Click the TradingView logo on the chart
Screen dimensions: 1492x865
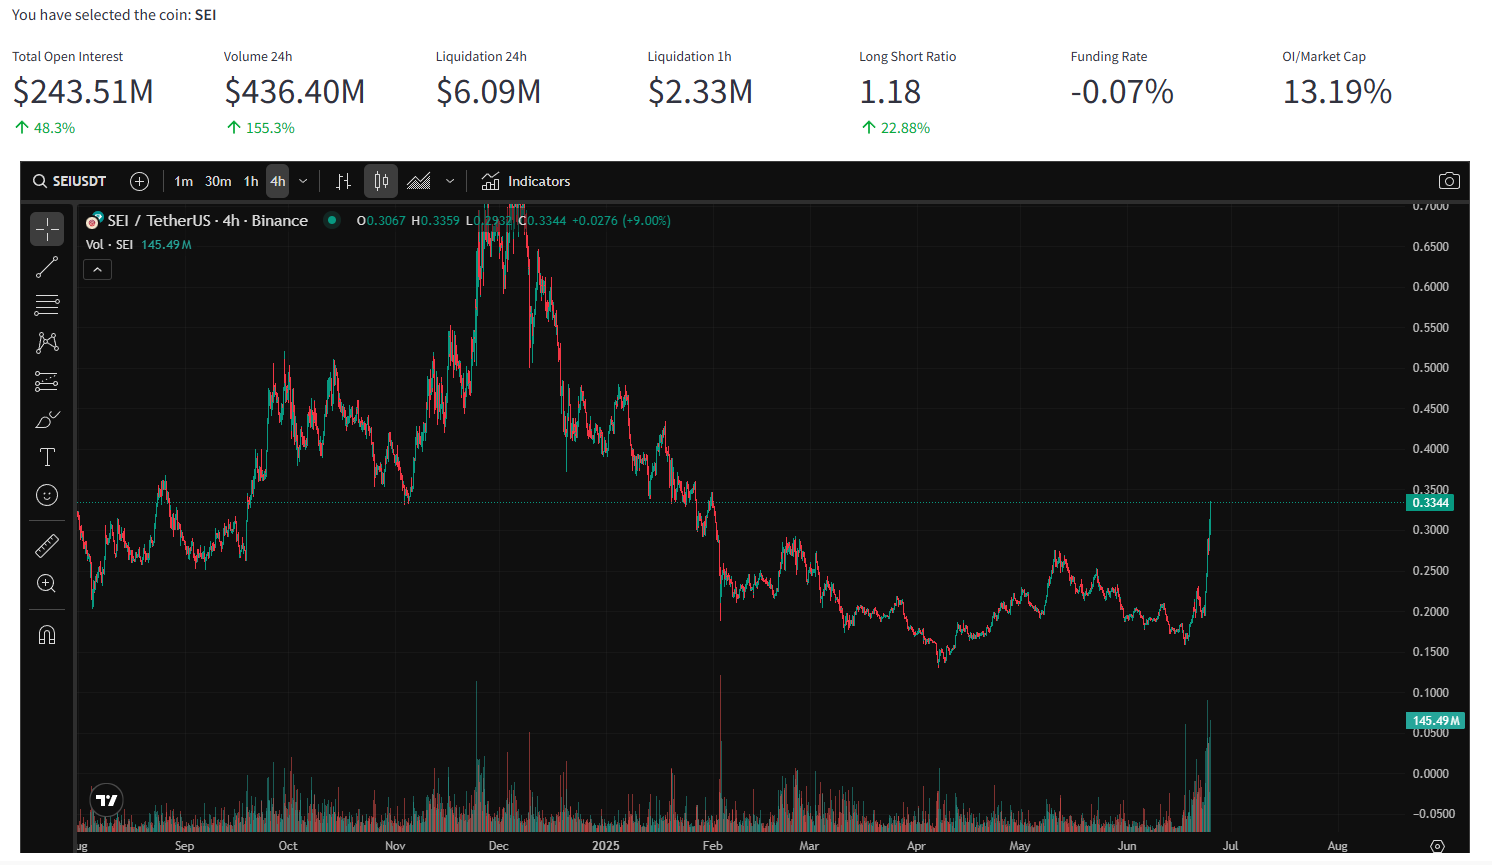(106, 799)
